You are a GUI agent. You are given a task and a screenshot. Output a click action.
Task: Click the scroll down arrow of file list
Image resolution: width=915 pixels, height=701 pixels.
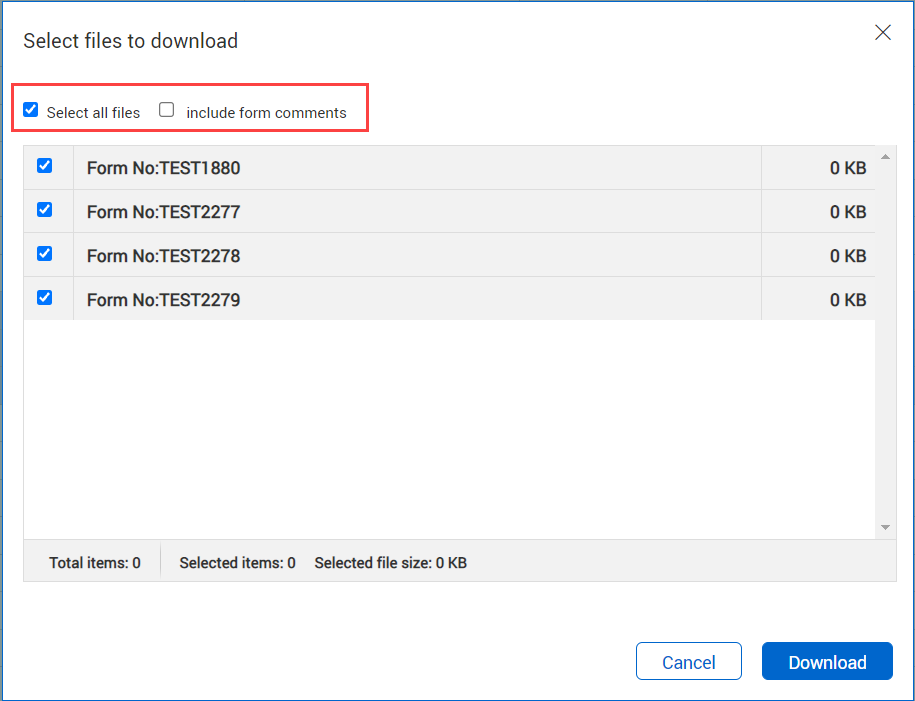[885, 528]
